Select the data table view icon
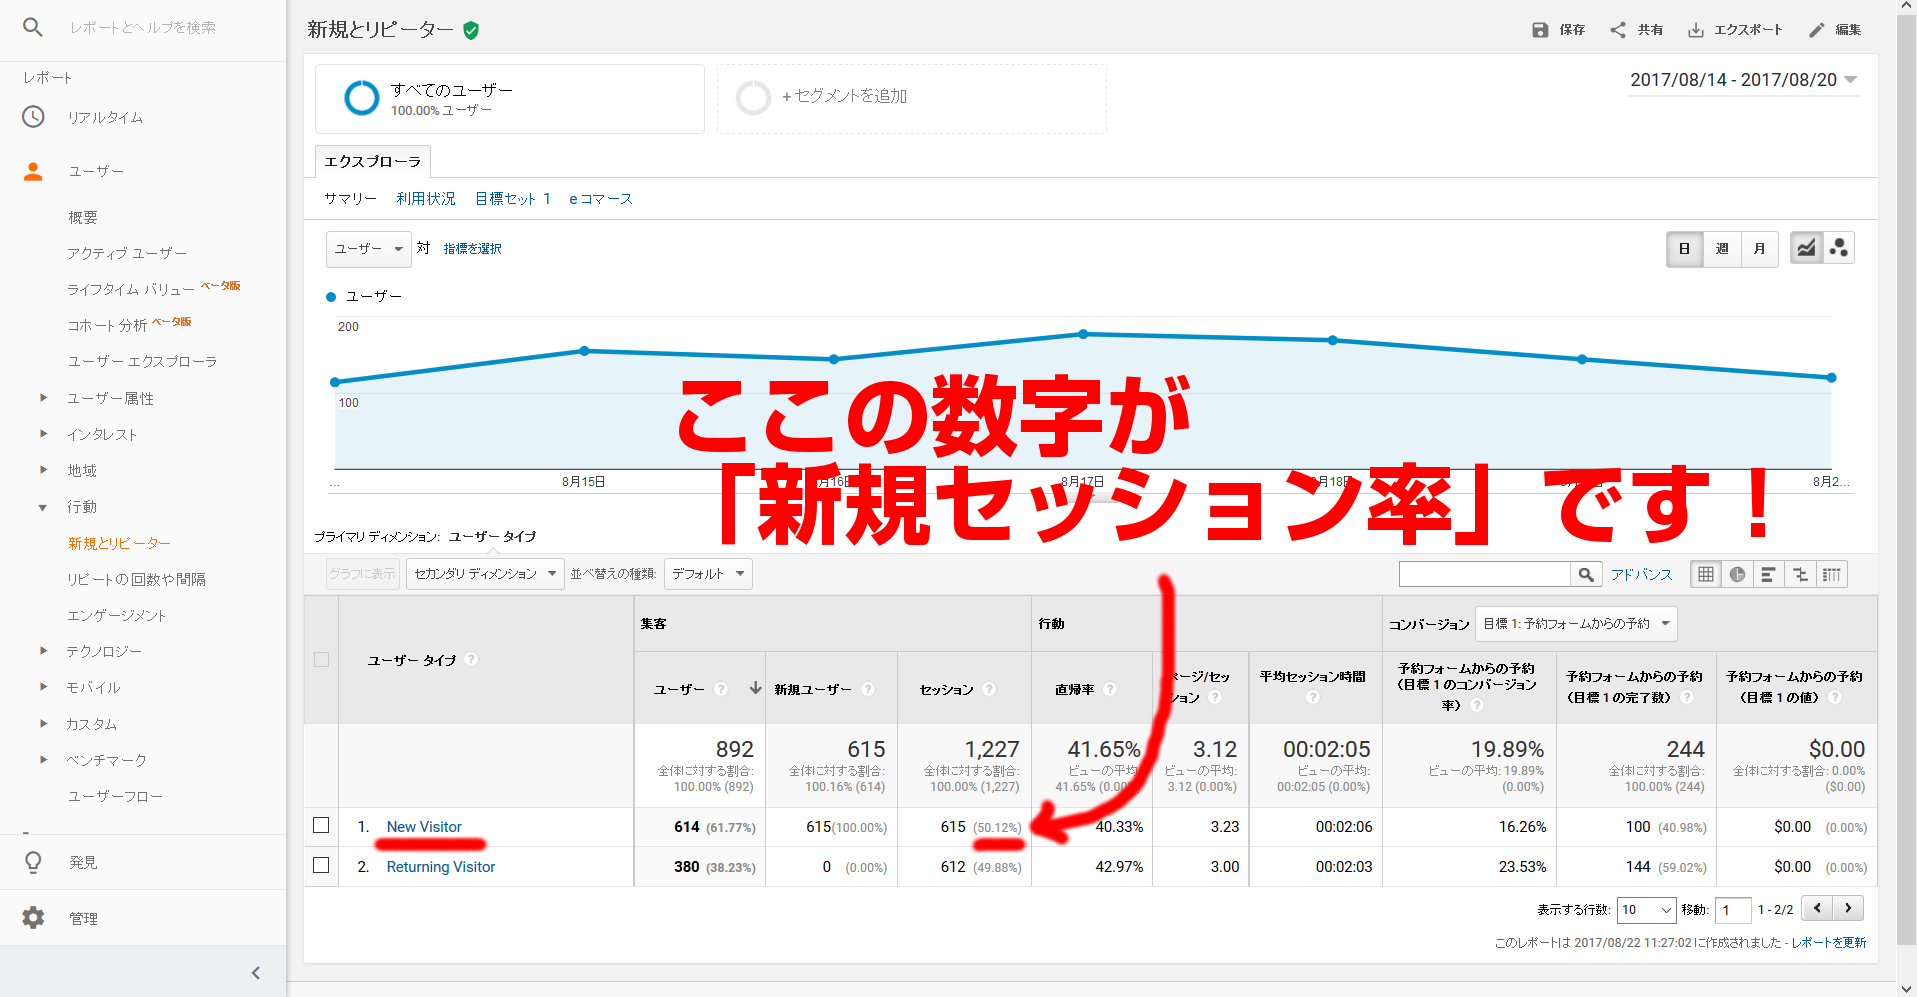Image resolution: width=1917 pixels, height=997 pixels. [1706, 574]
